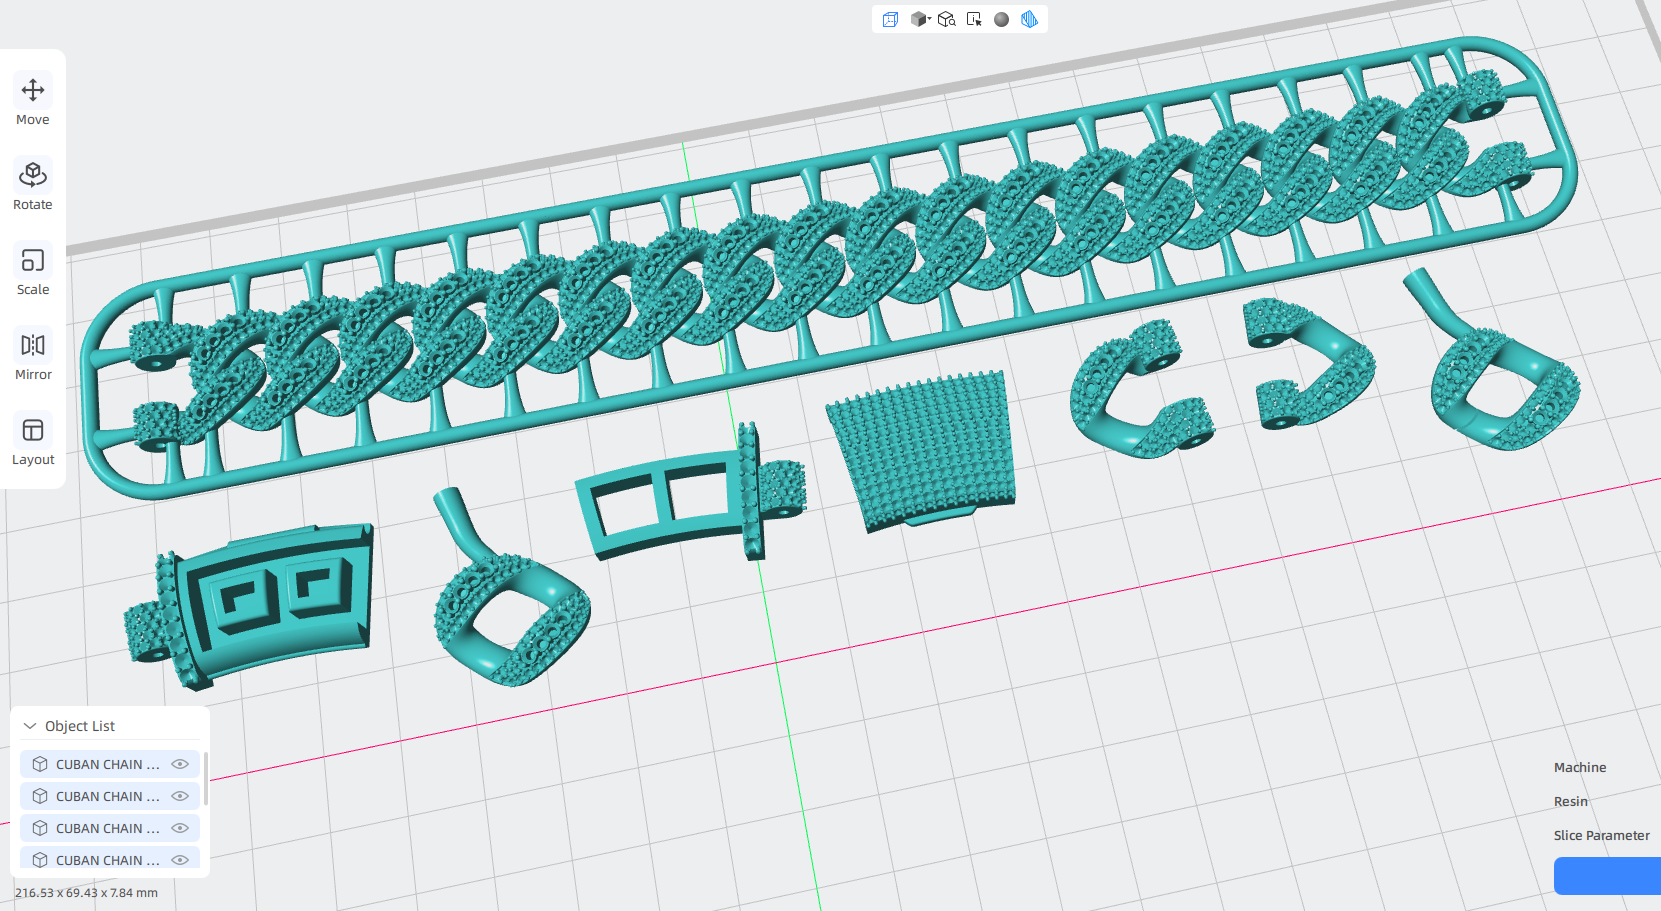Select the second CUBAN CHAIN object row
Screen dimensions: 1661x911
pyautogui.click(x=110, y=796)
